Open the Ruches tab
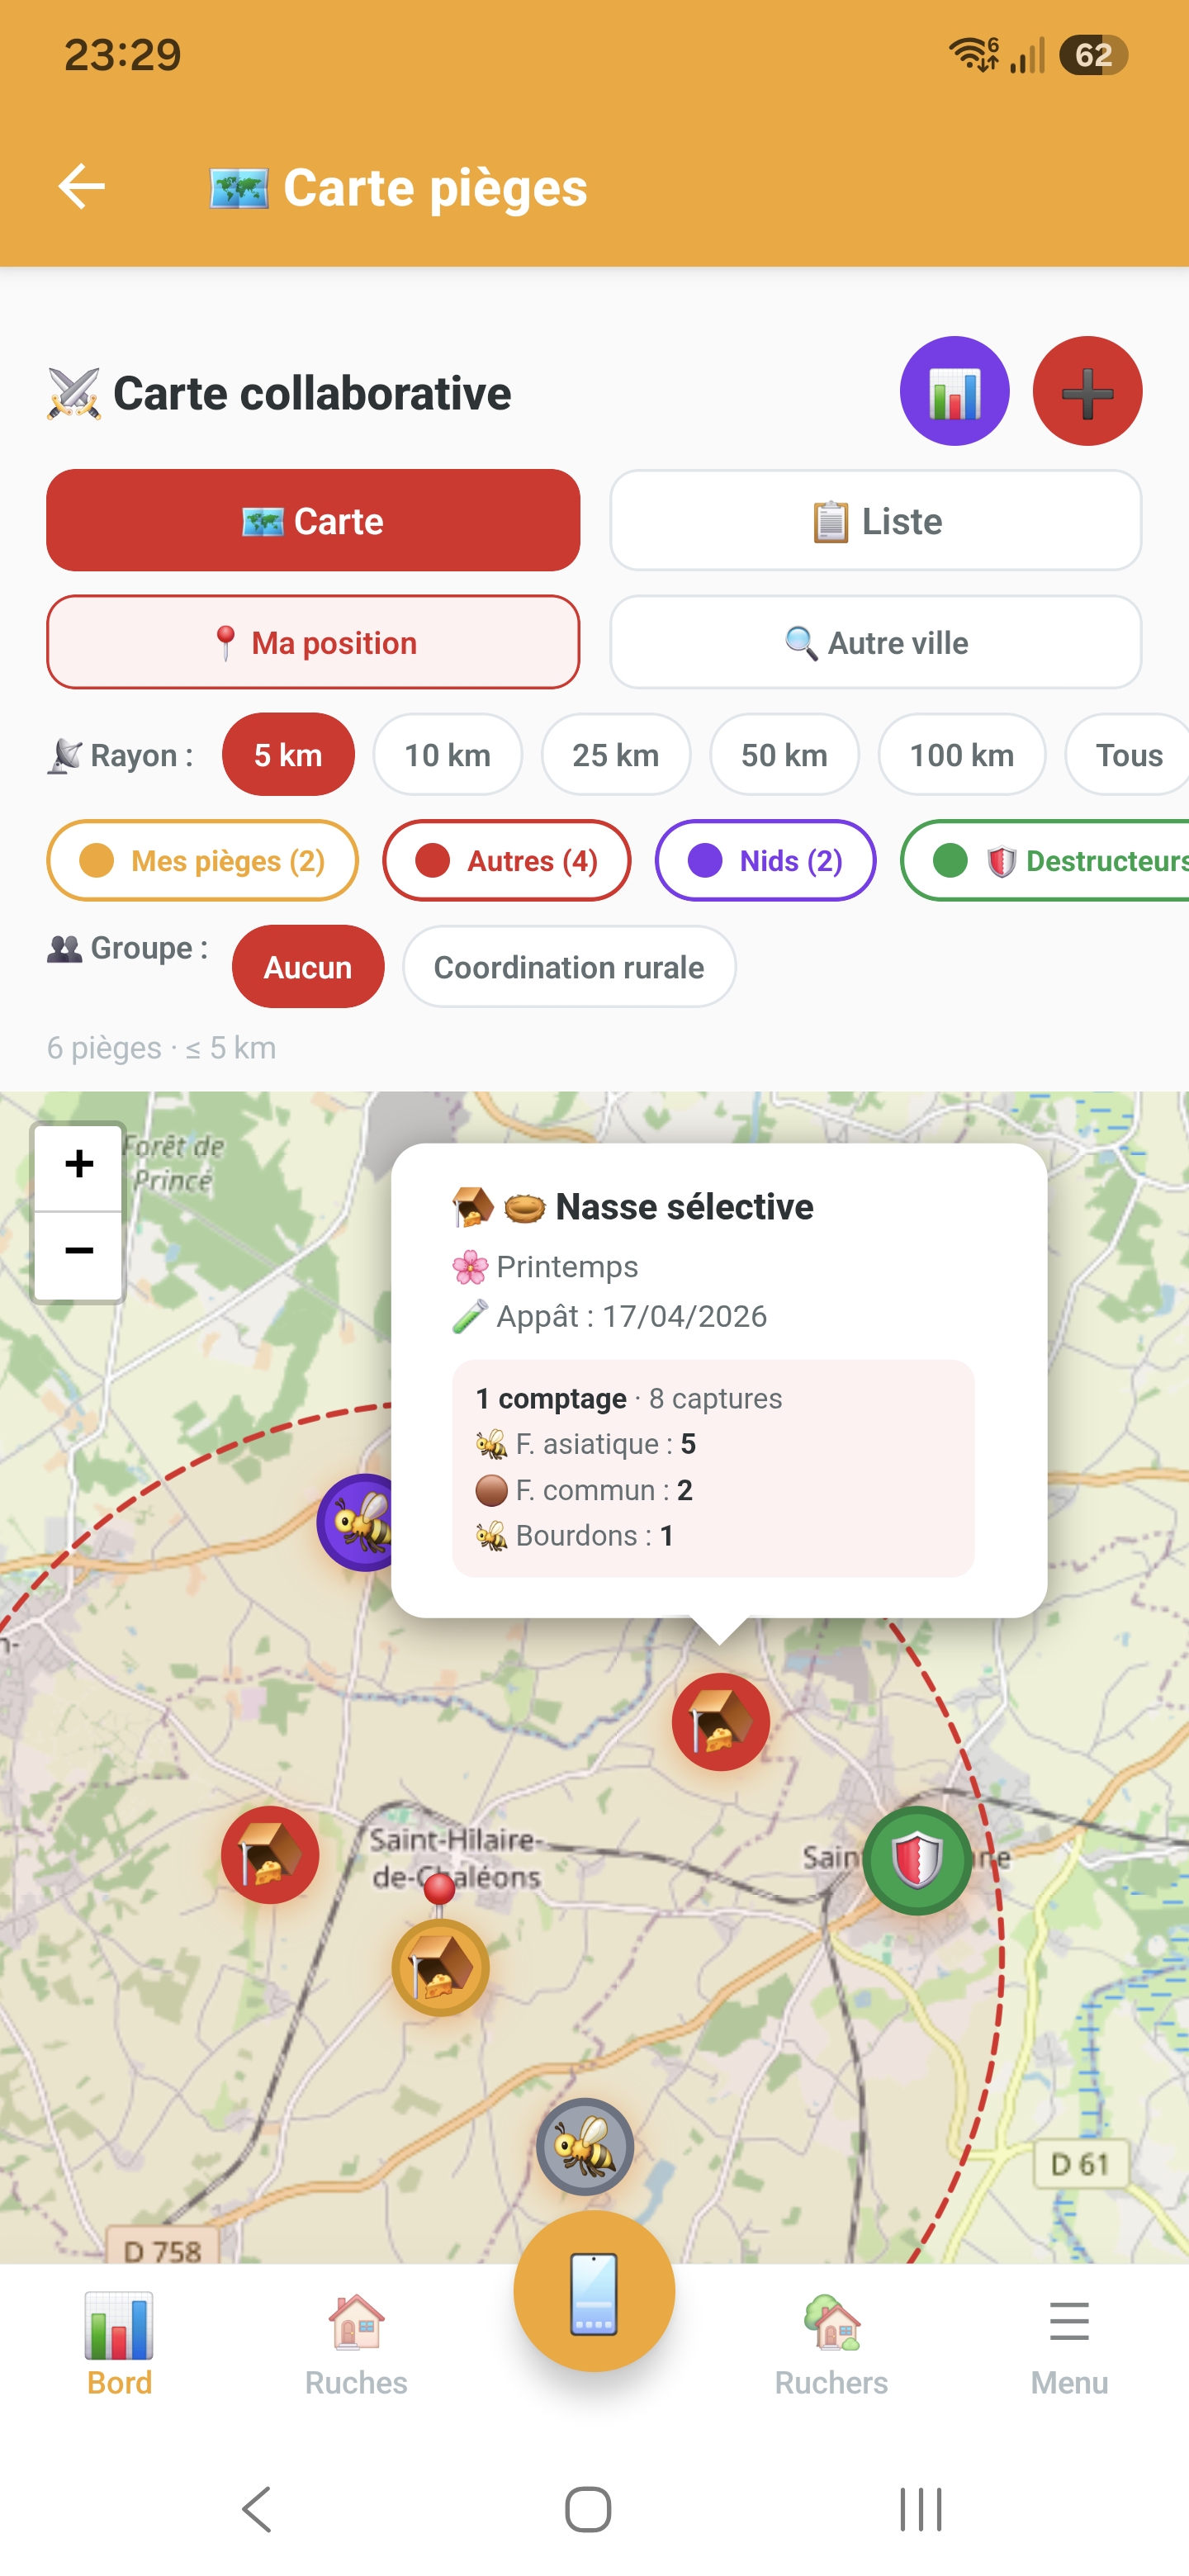Viewport: 1189px width, 2576px height. 356,2345
